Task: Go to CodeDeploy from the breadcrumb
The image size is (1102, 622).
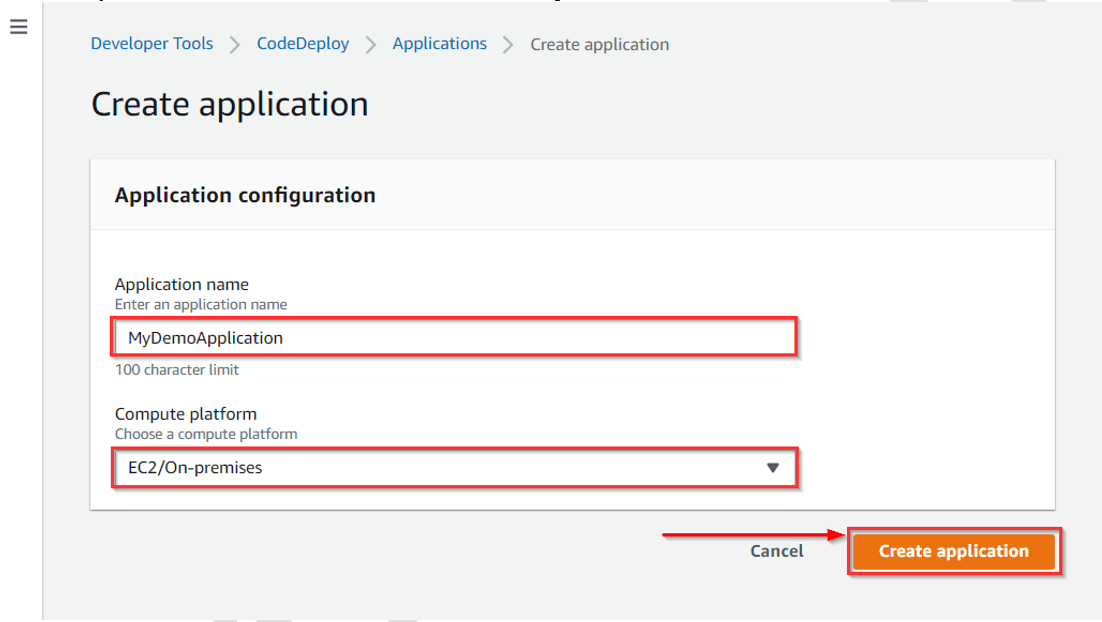Action: click(x=302, y=43)
